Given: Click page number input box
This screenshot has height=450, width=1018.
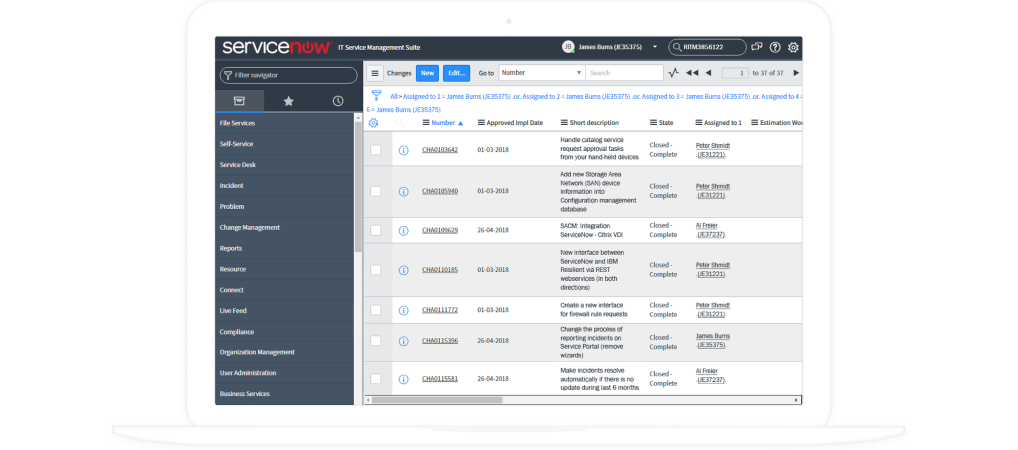Looking at the screenshot, I should point(735,73).
